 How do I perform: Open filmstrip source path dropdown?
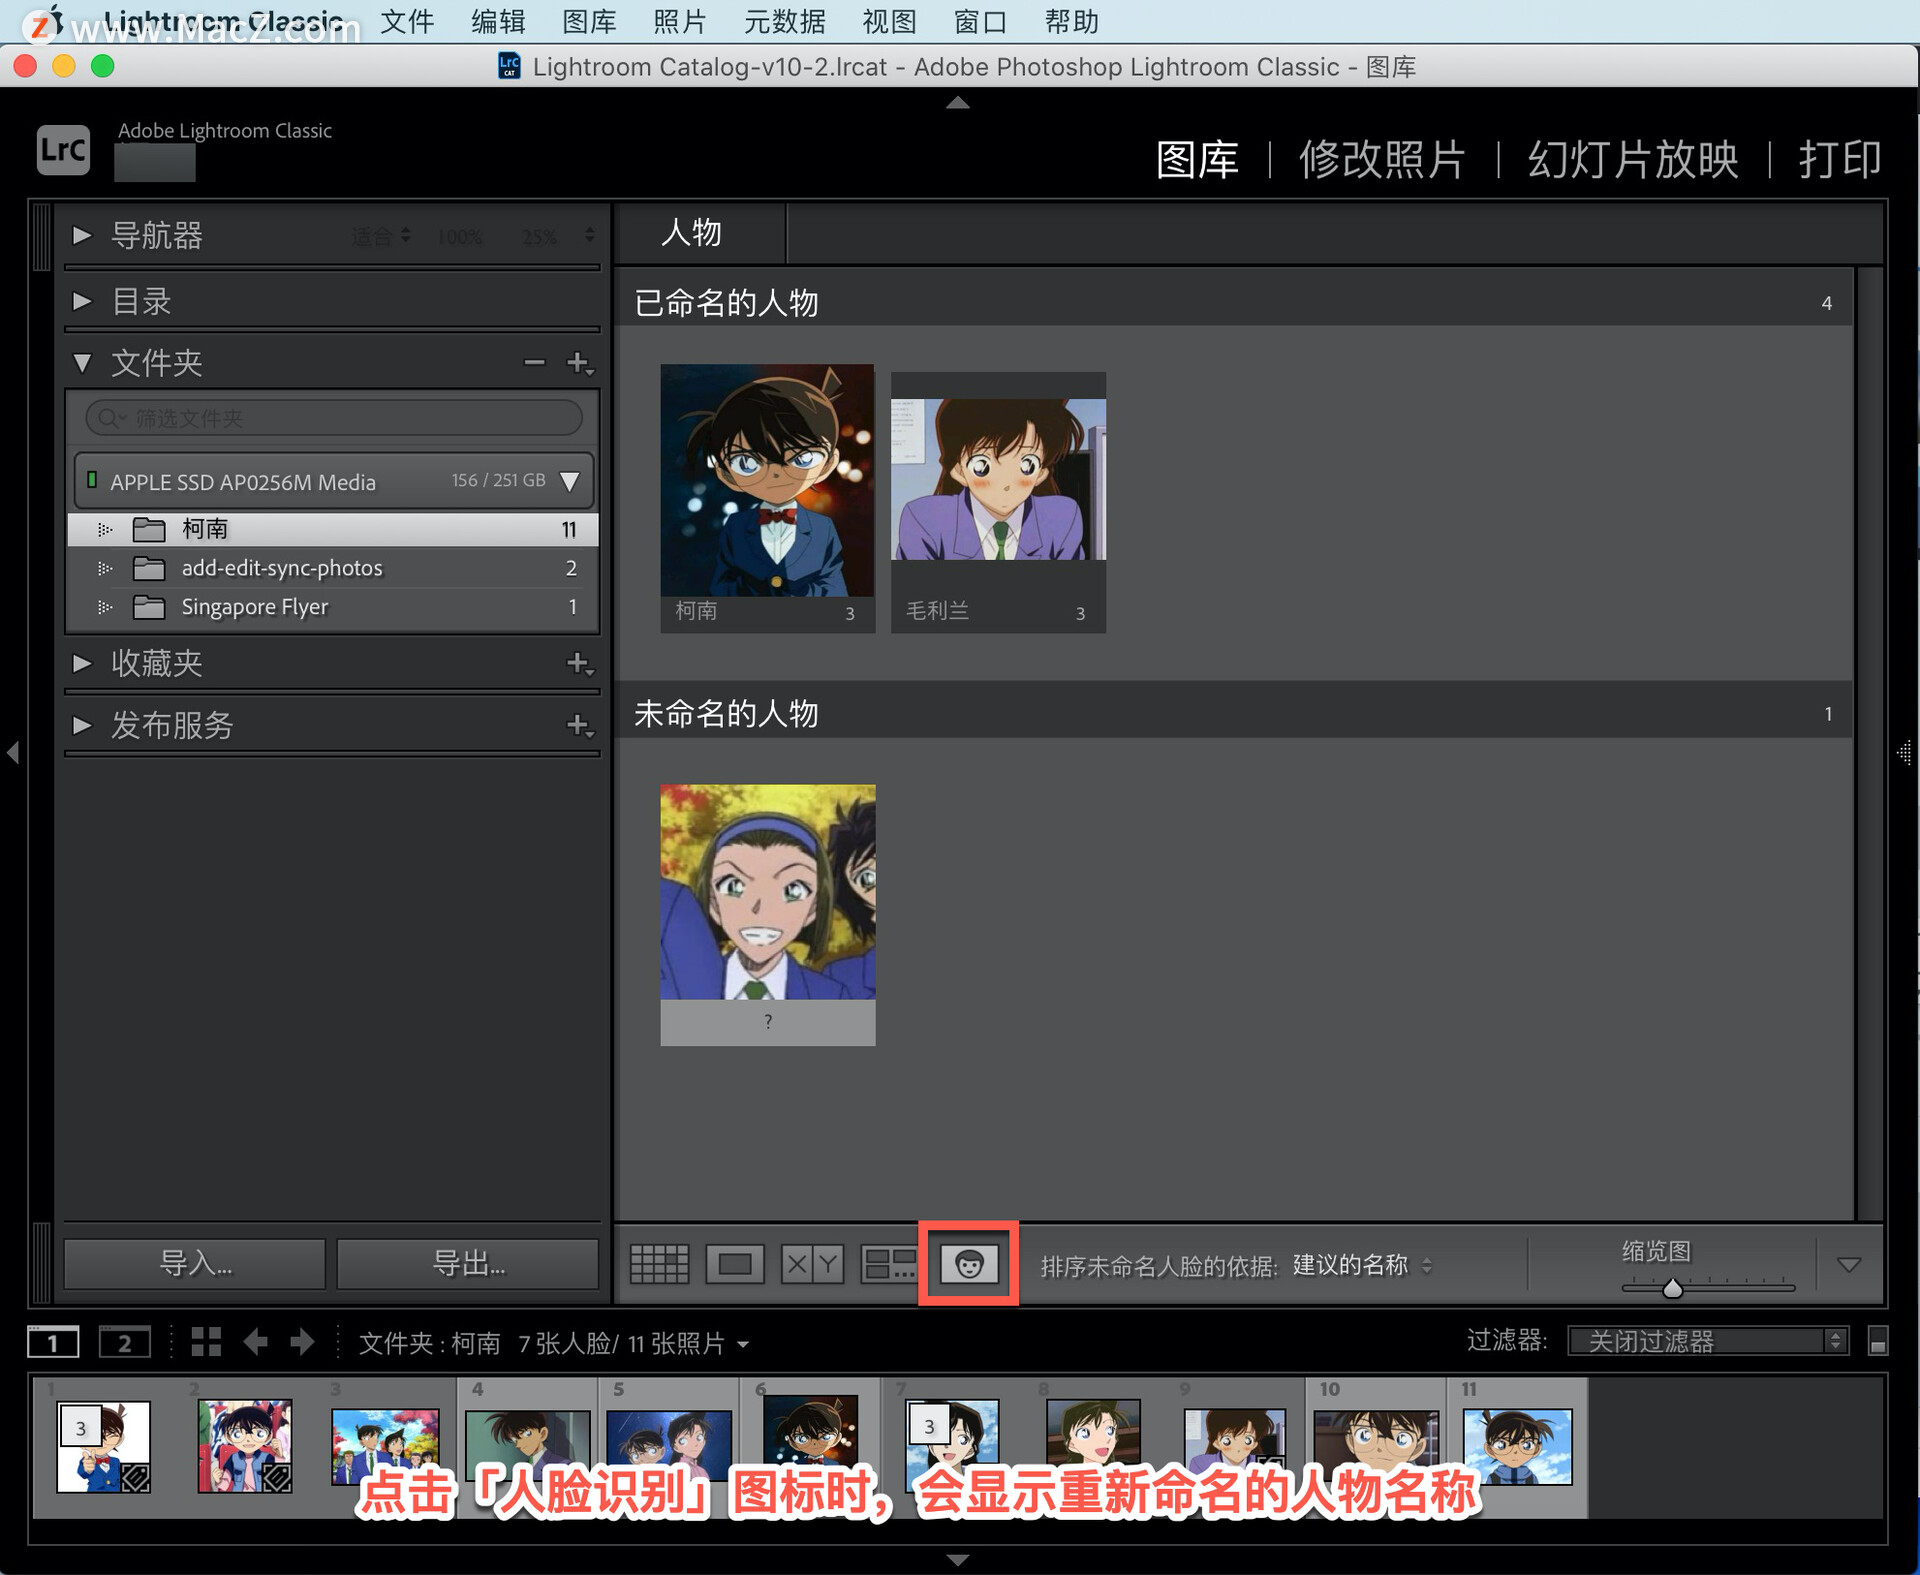743,1345
